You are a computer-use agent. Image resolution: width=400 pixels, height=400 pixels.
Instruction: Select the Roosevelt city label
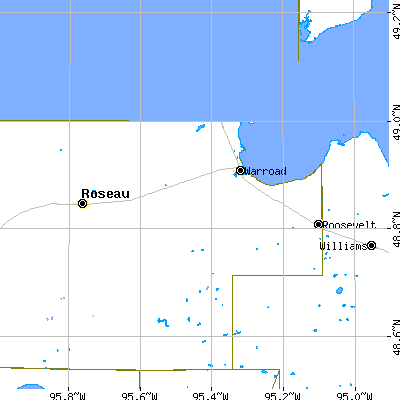tap(349, 225)
